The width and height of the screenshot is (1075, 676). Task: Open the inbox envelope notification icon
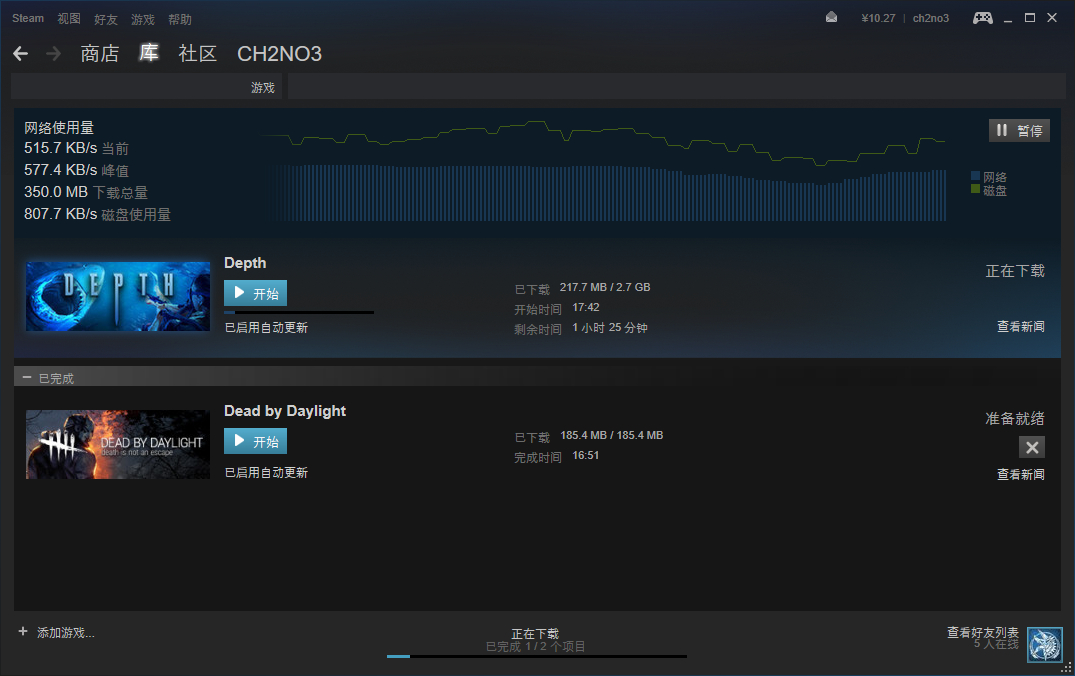831,17
